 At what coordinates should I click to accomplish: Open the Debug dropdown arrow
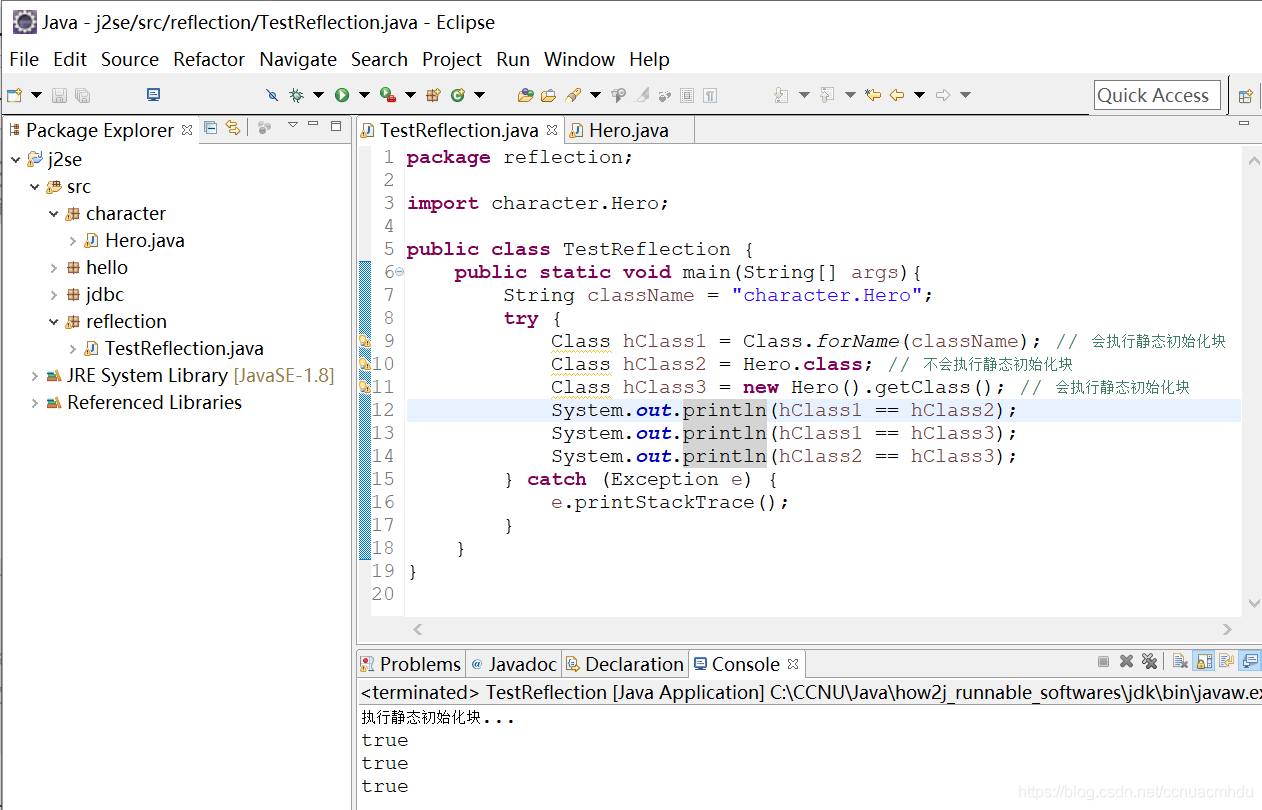[x=319, y=95]
